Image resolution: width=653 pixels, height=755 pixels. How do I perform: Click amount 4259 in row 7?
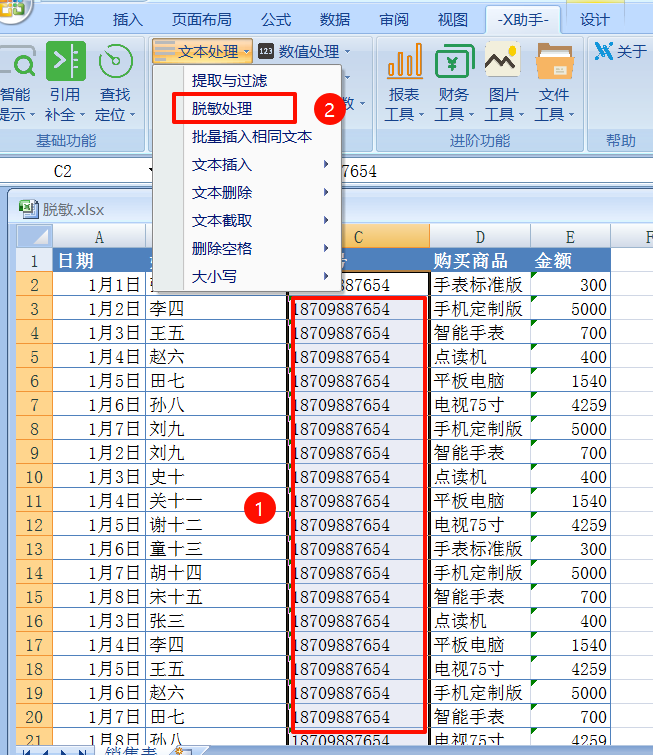click(570, 405)
